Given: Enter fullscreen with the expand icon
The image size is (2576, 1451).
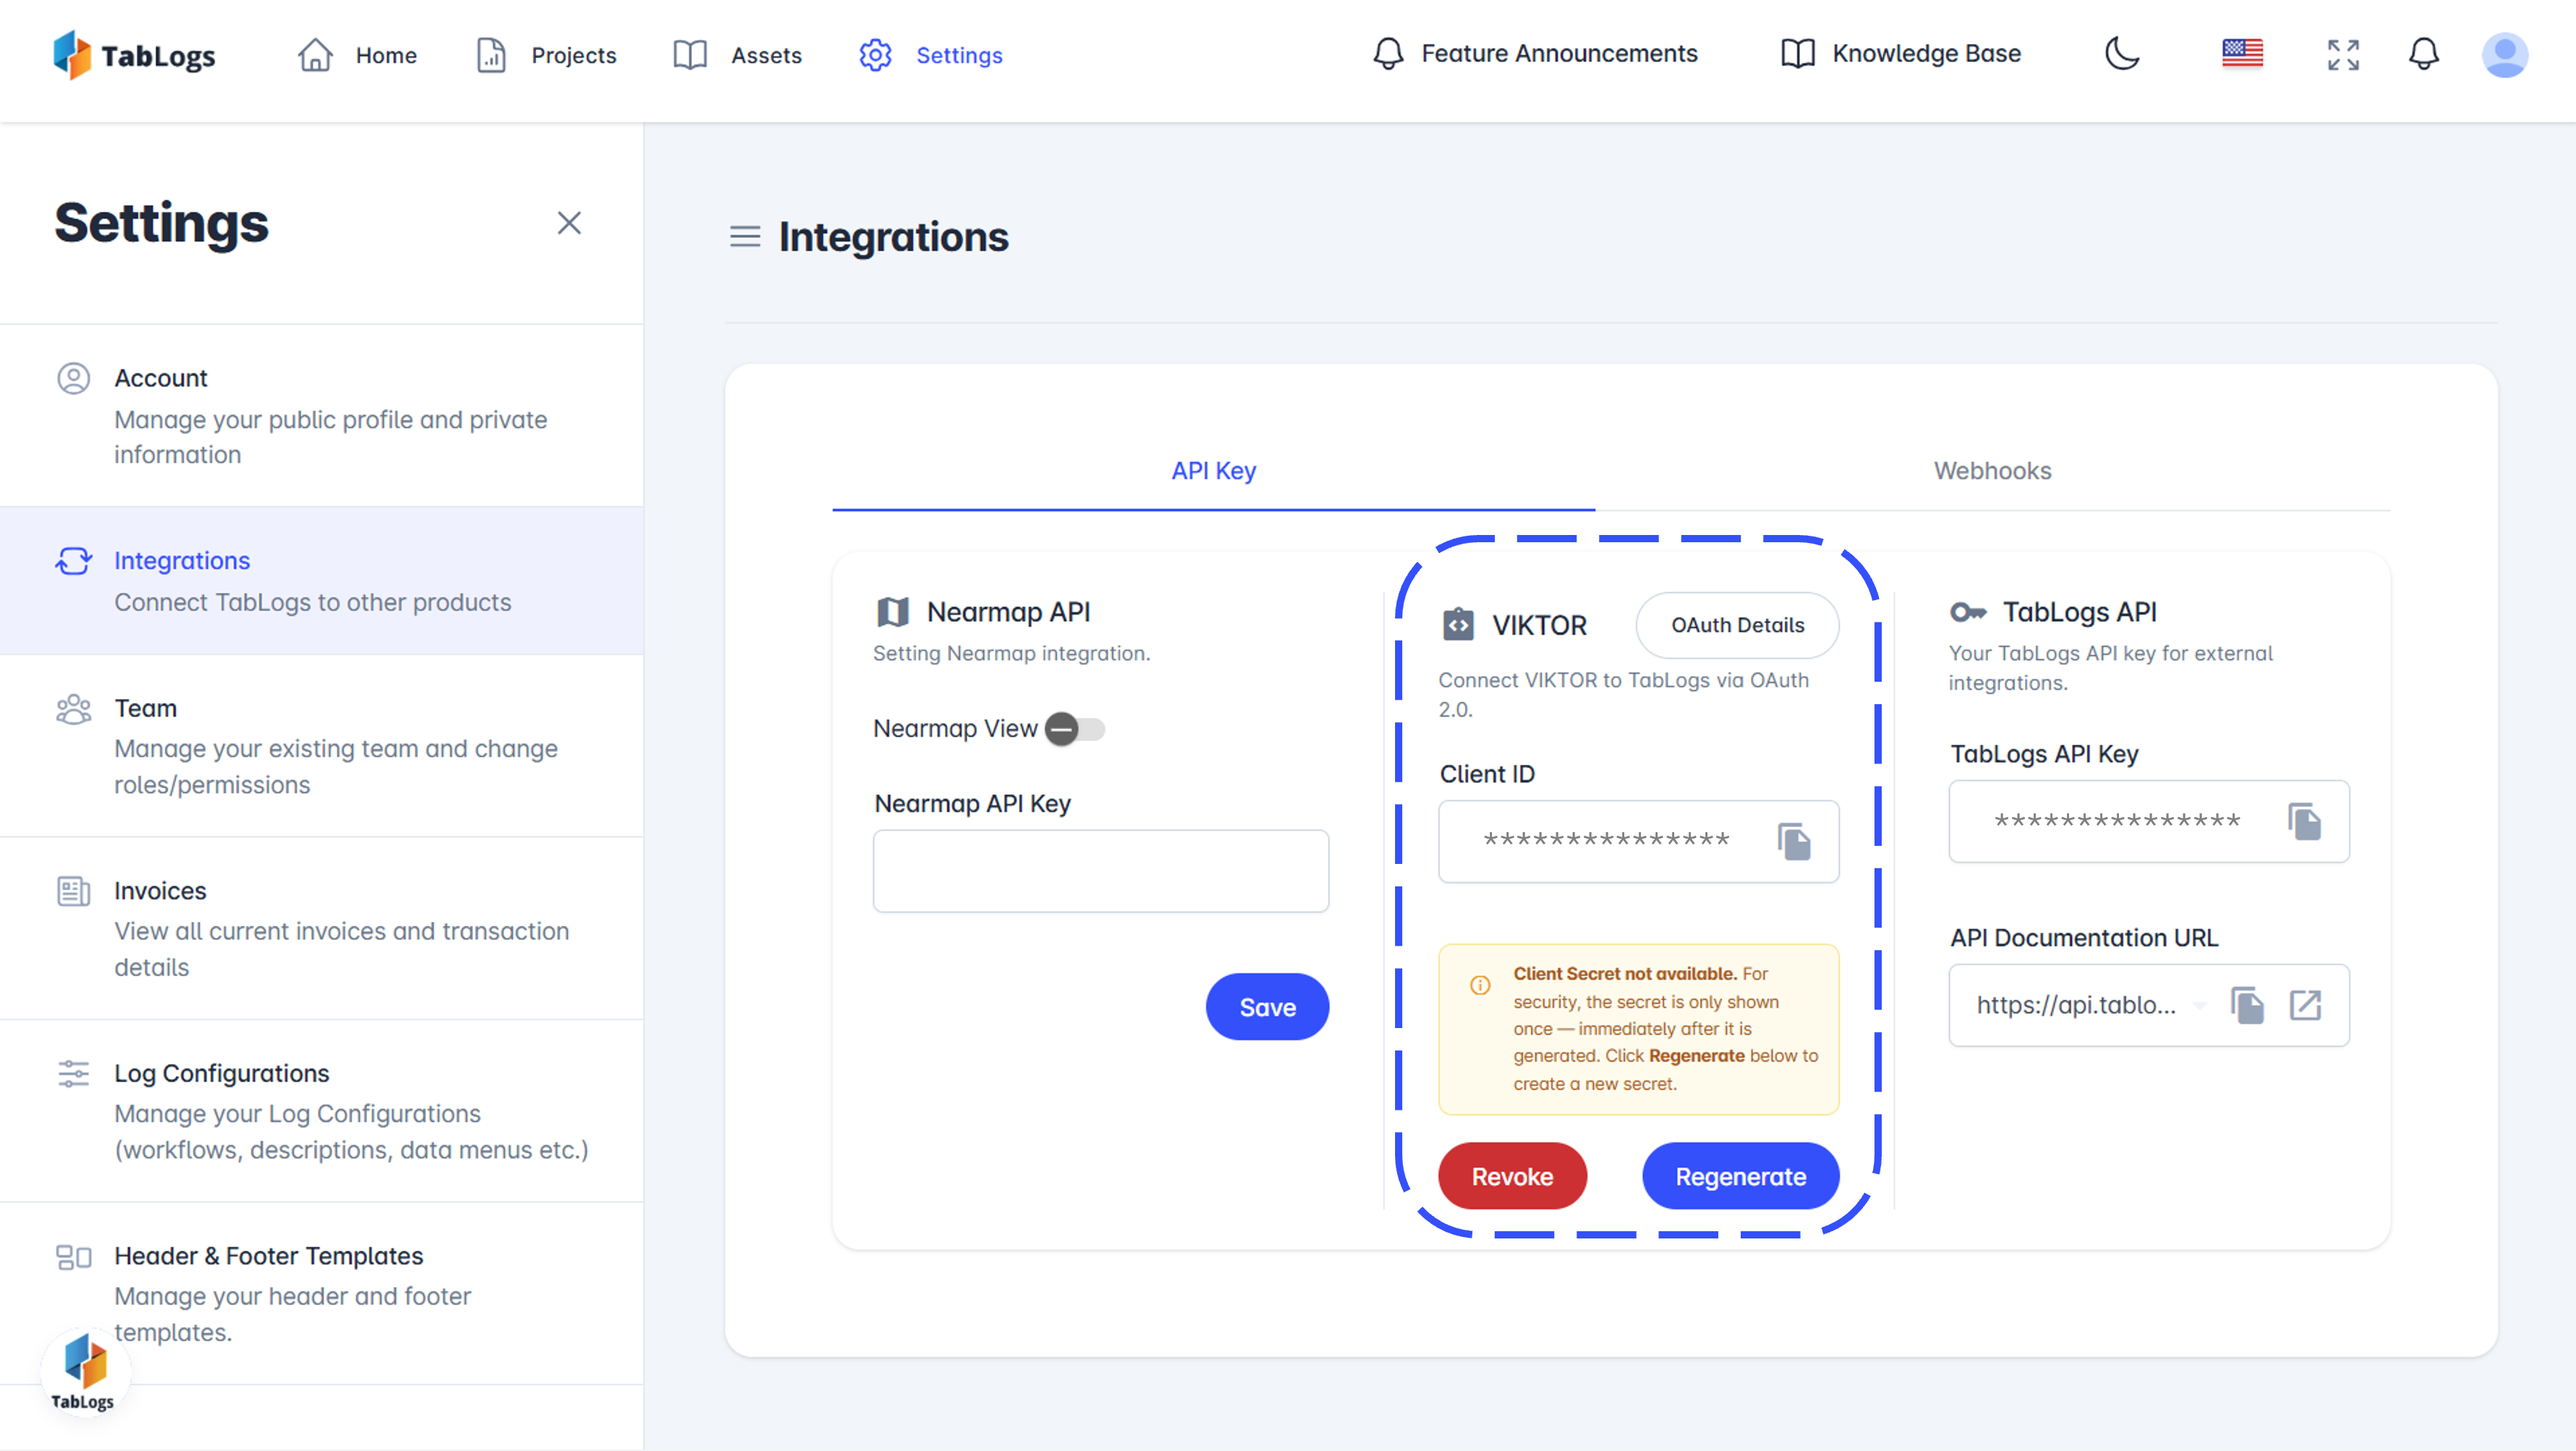Looking at the screenshot, I should (x=2343, y=54).
